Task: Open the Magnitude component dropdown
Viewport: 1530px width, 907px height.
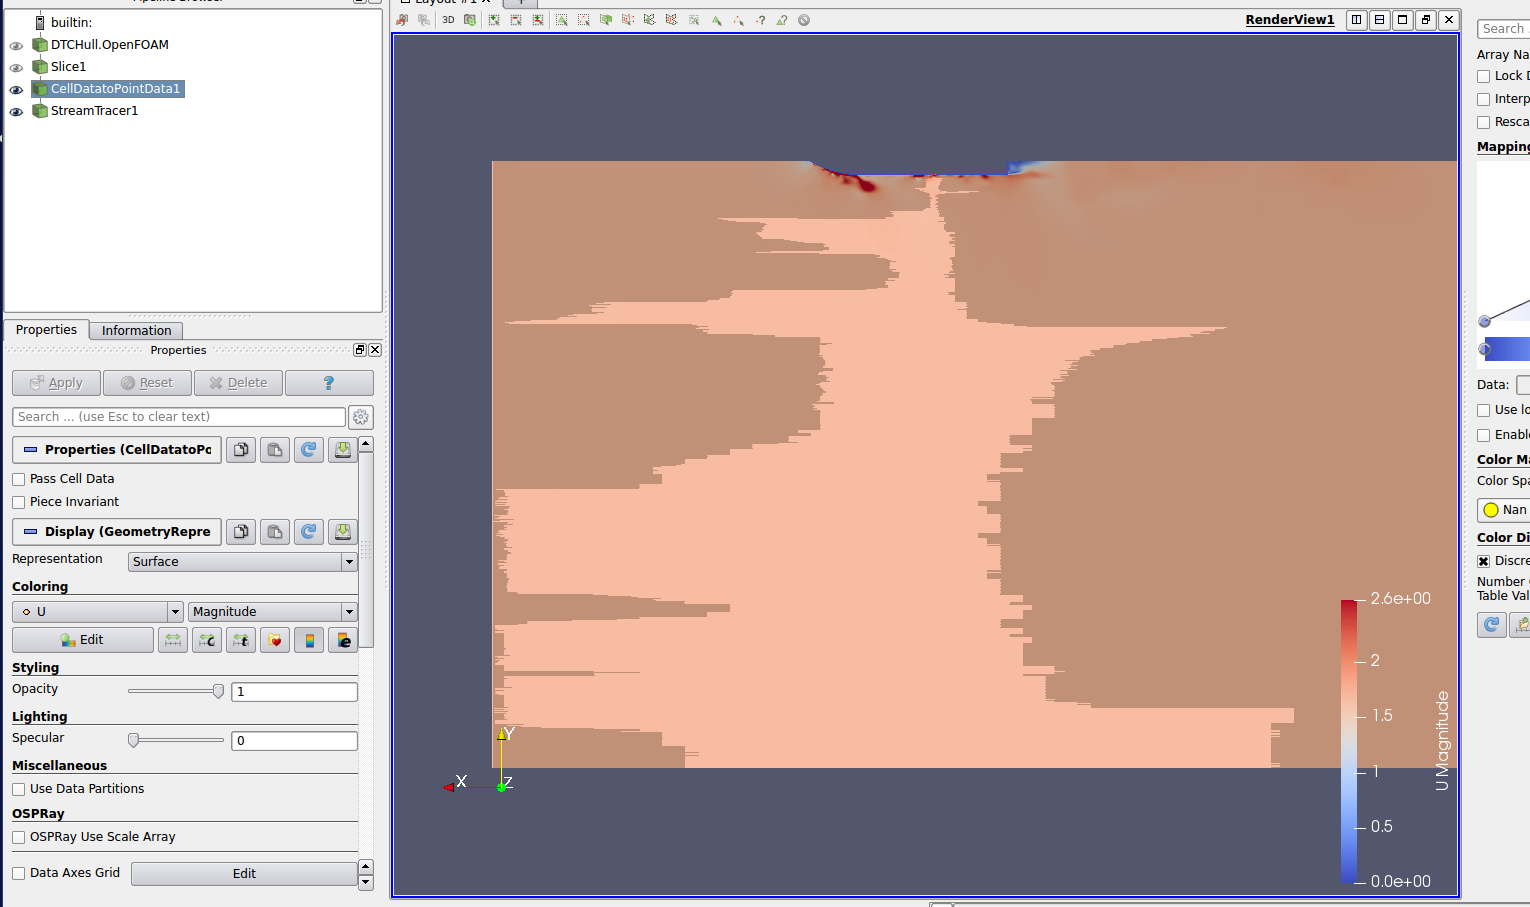Action: [x=272, y=612]
